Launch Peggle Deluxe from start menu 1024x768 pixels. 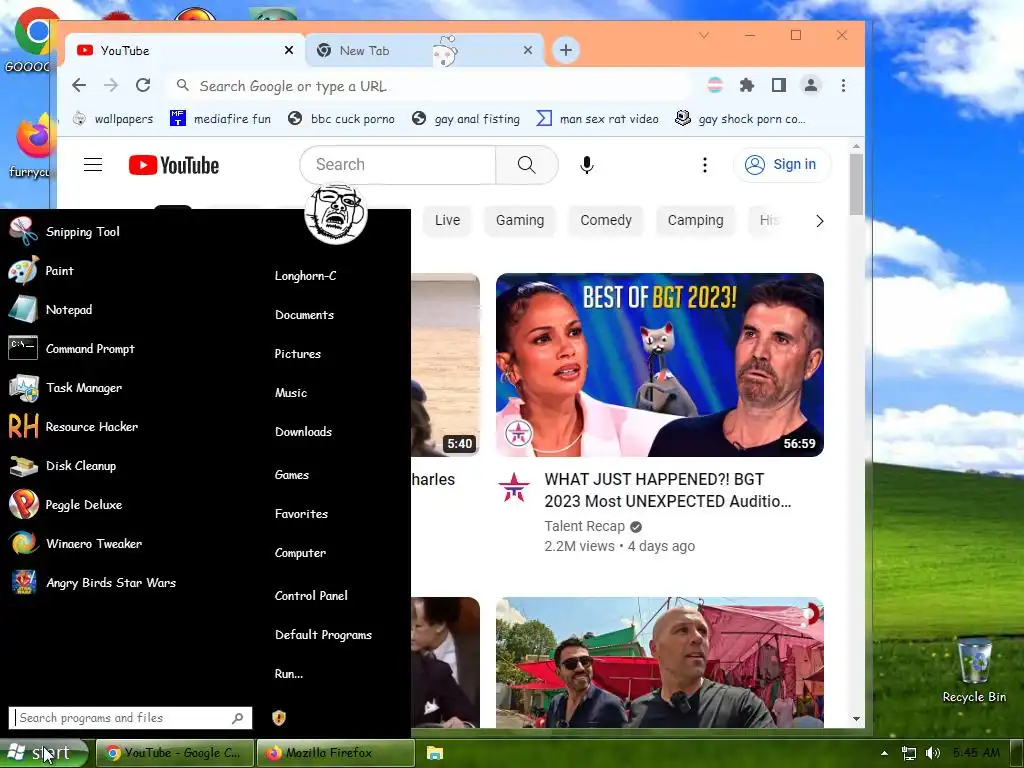point(65,505)
